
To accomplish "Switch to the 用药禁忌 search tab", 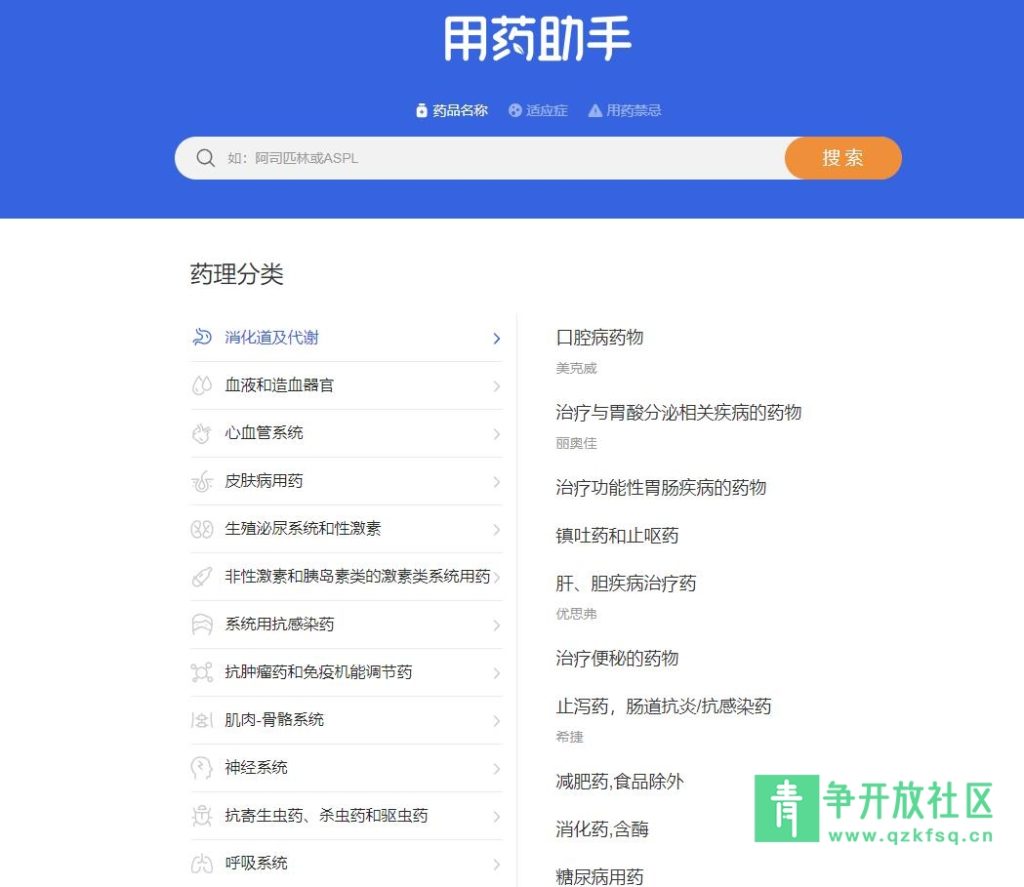I will pos(625,110).
